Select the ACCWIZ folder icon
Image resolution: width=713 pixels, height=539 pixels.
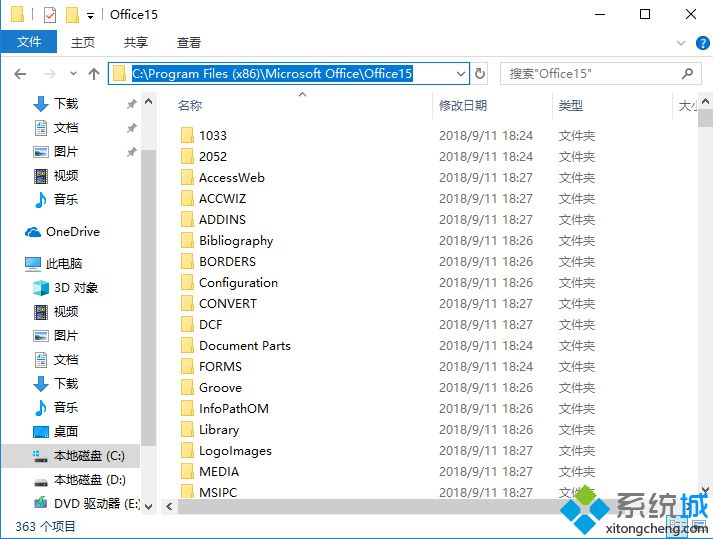[187, 198]
